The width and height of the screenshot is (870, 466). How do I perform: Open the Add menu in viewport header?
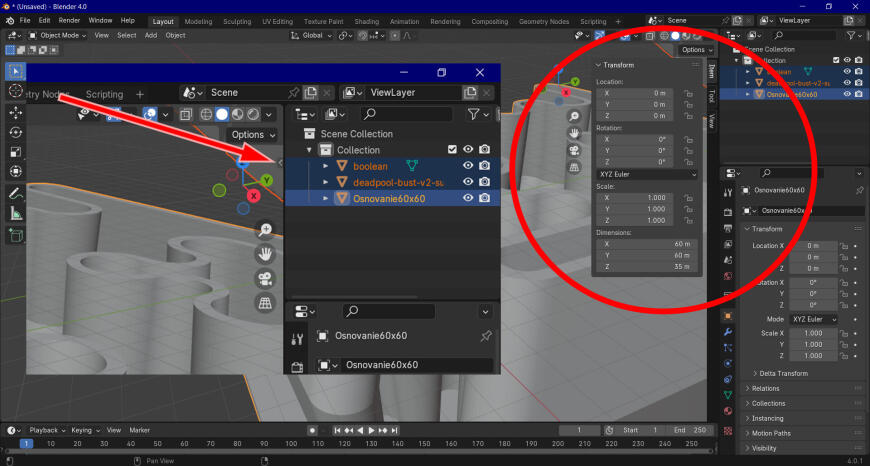(x=151, y=36)
